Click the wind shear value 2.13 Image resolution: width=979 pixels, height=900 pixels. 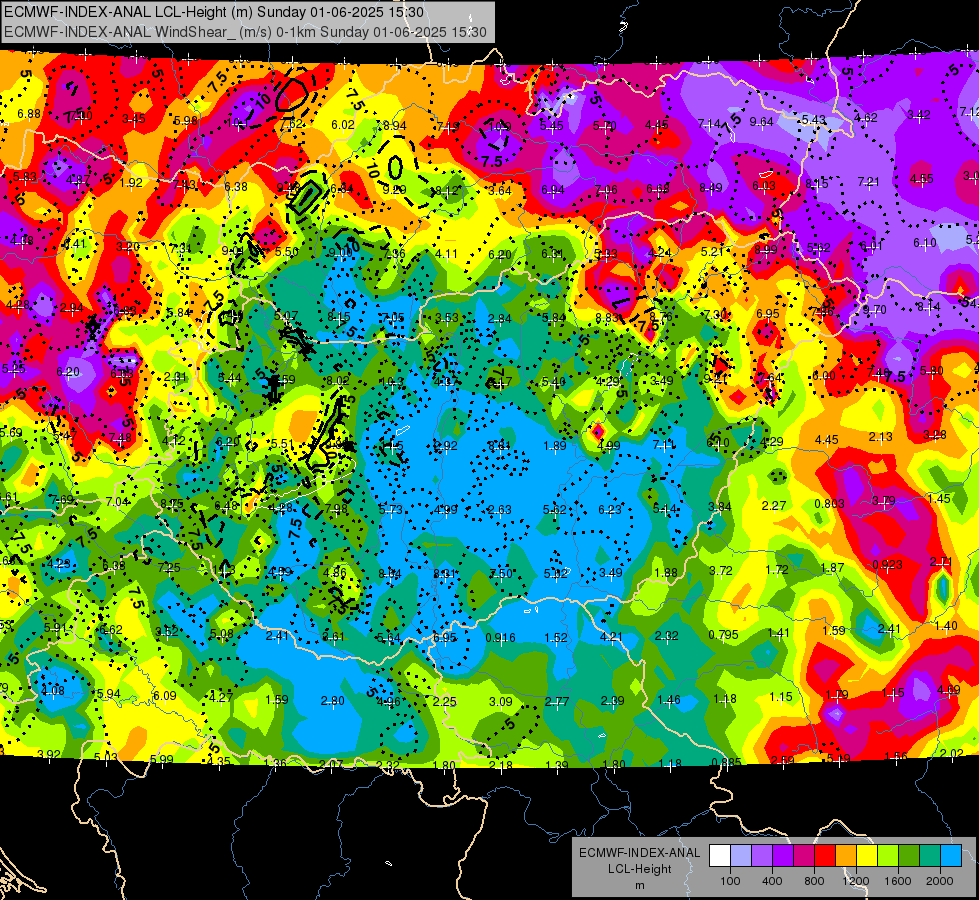coord(880,437)
